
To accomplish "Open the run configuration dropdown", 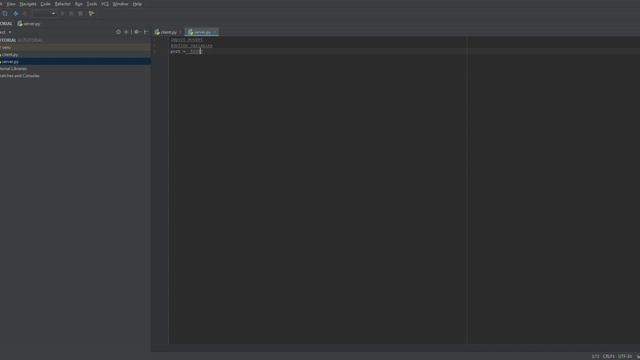I will tap(44, 13).
